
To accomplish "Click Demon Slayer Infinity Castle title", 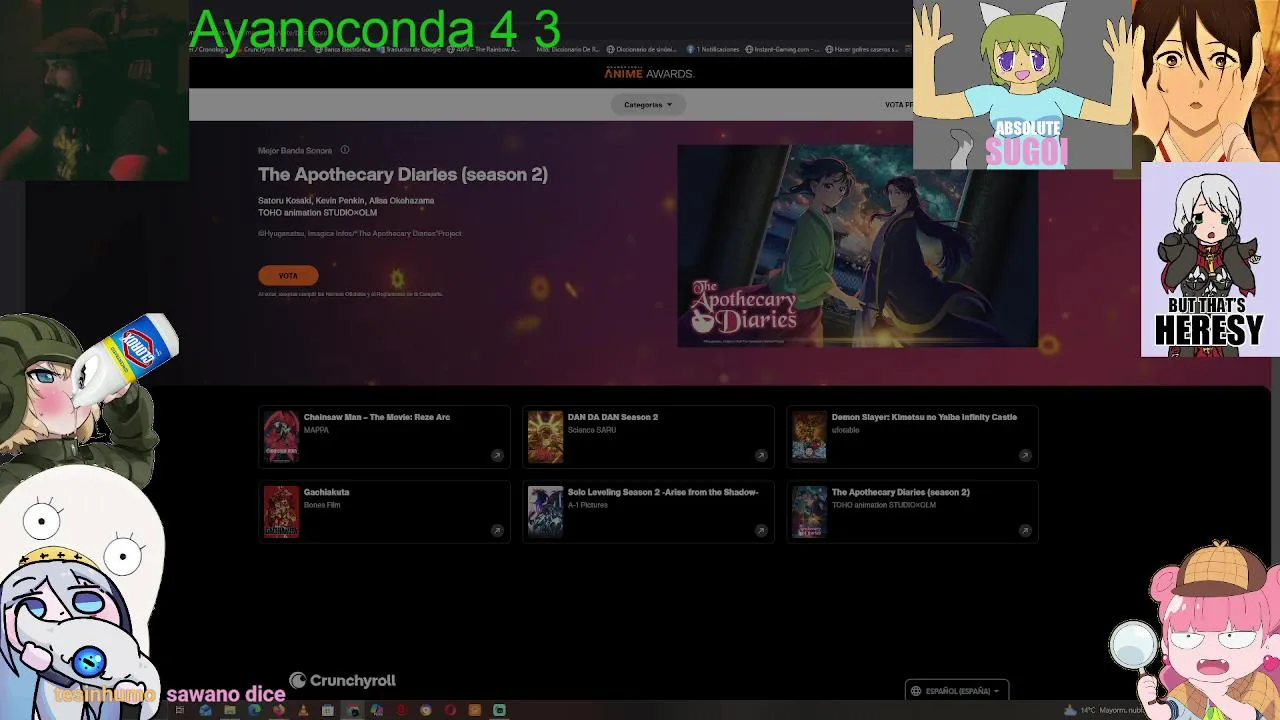I will 924,417.
